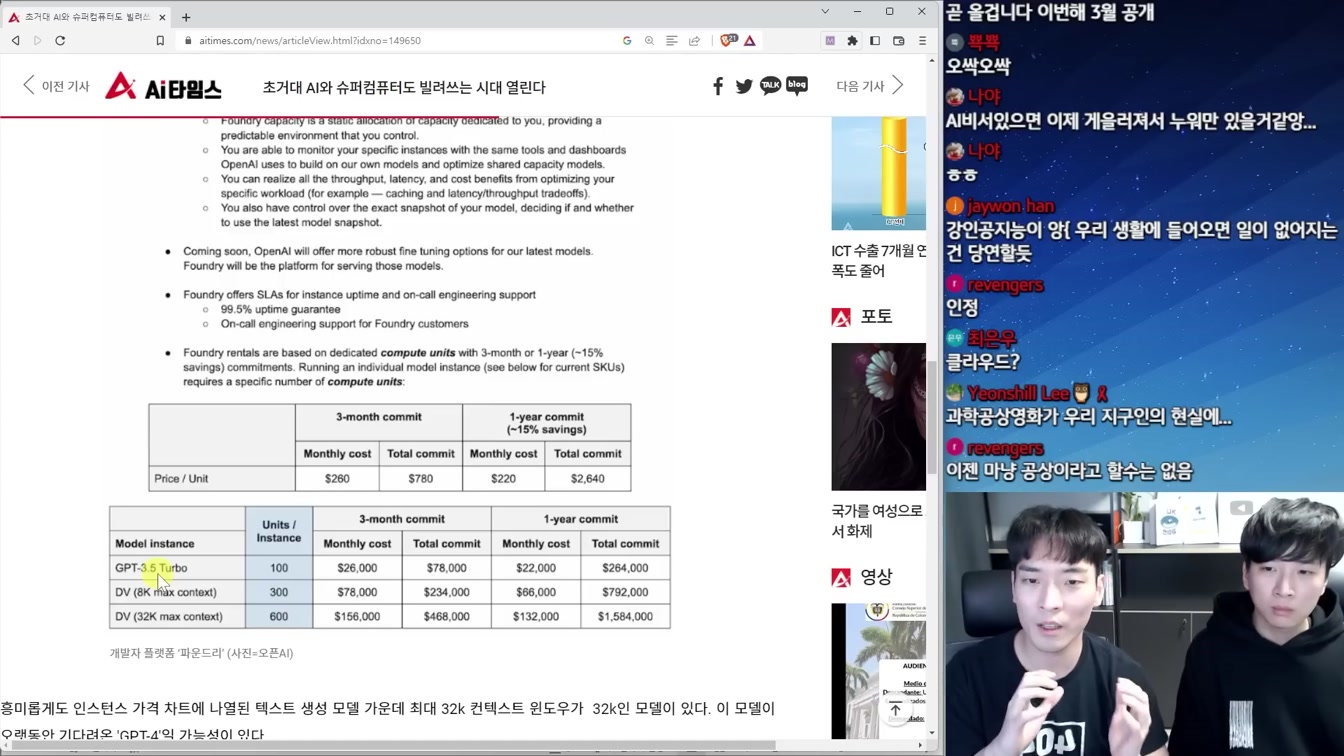The image size is (1344, 756).
Task: Click the camera icon on the webcam overlay
Action: click(x=1241, y=508)
